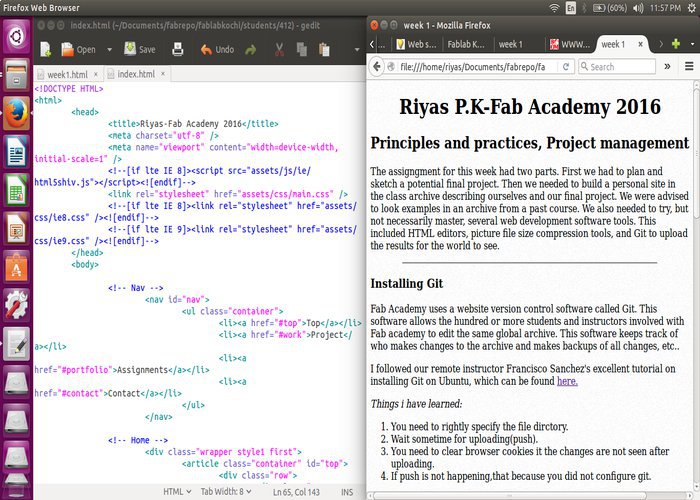
Task: Close the index.html gedit tab
Action: tap(163, 74)
